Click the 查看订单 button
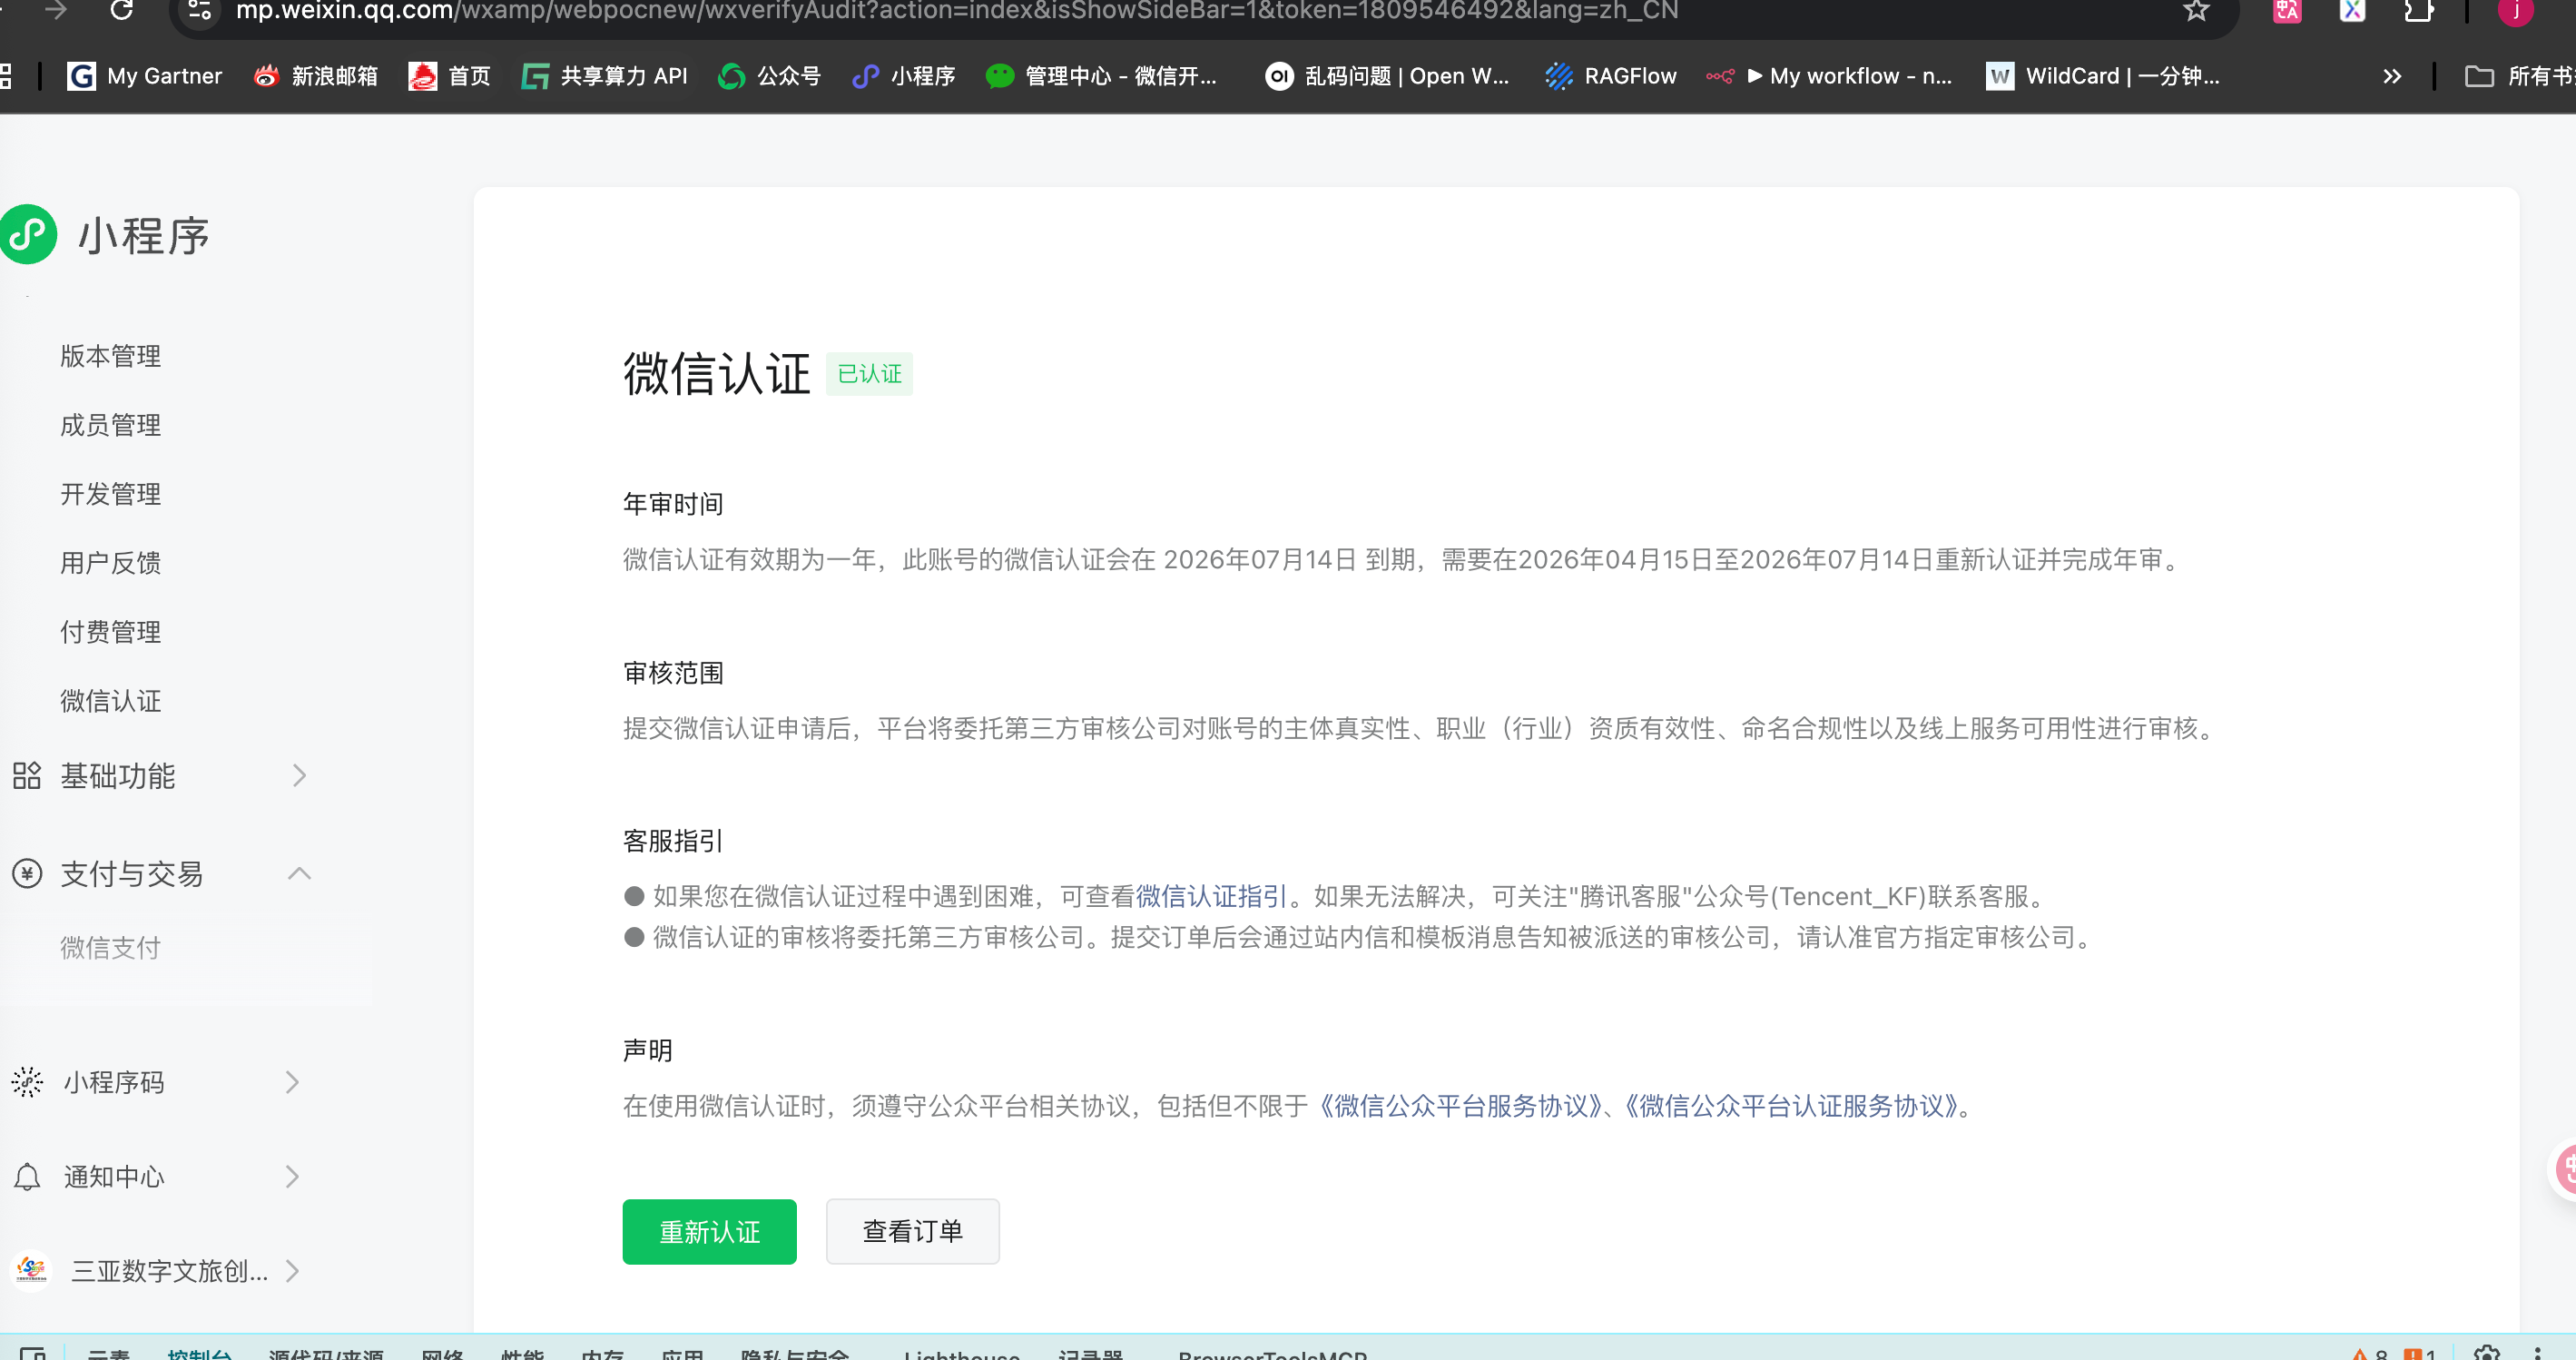2576x1360 pixels. point(912,1231)
